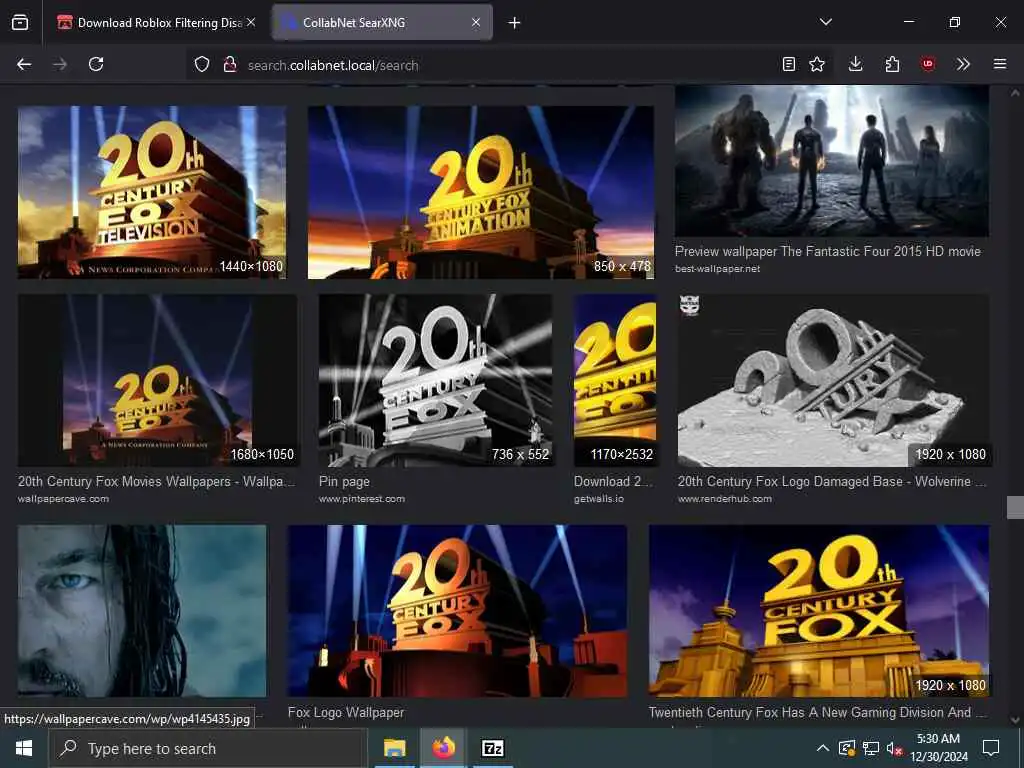Open Twentieth Century Fox Gaming Division link

point(817,712)
